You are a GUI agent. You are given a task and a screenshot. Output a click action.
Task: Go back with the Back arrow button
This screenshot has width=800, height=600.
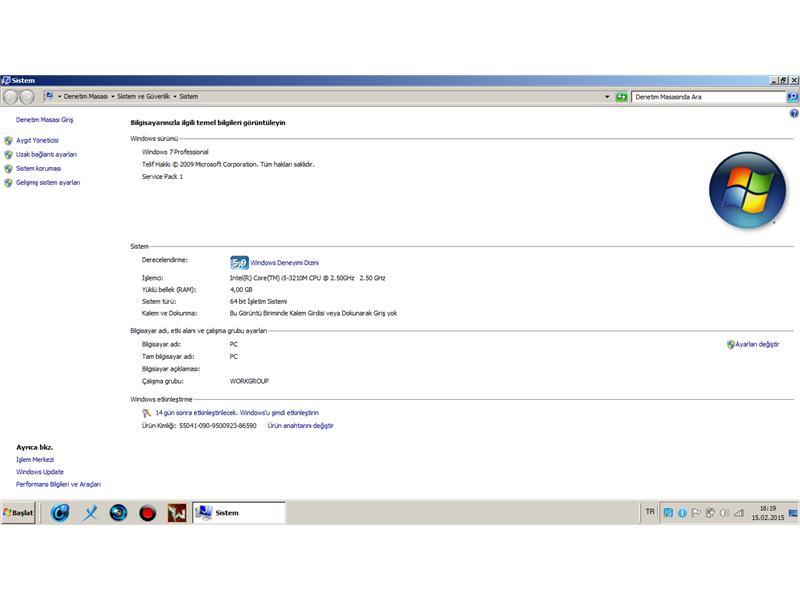click(x=11, y=96)
